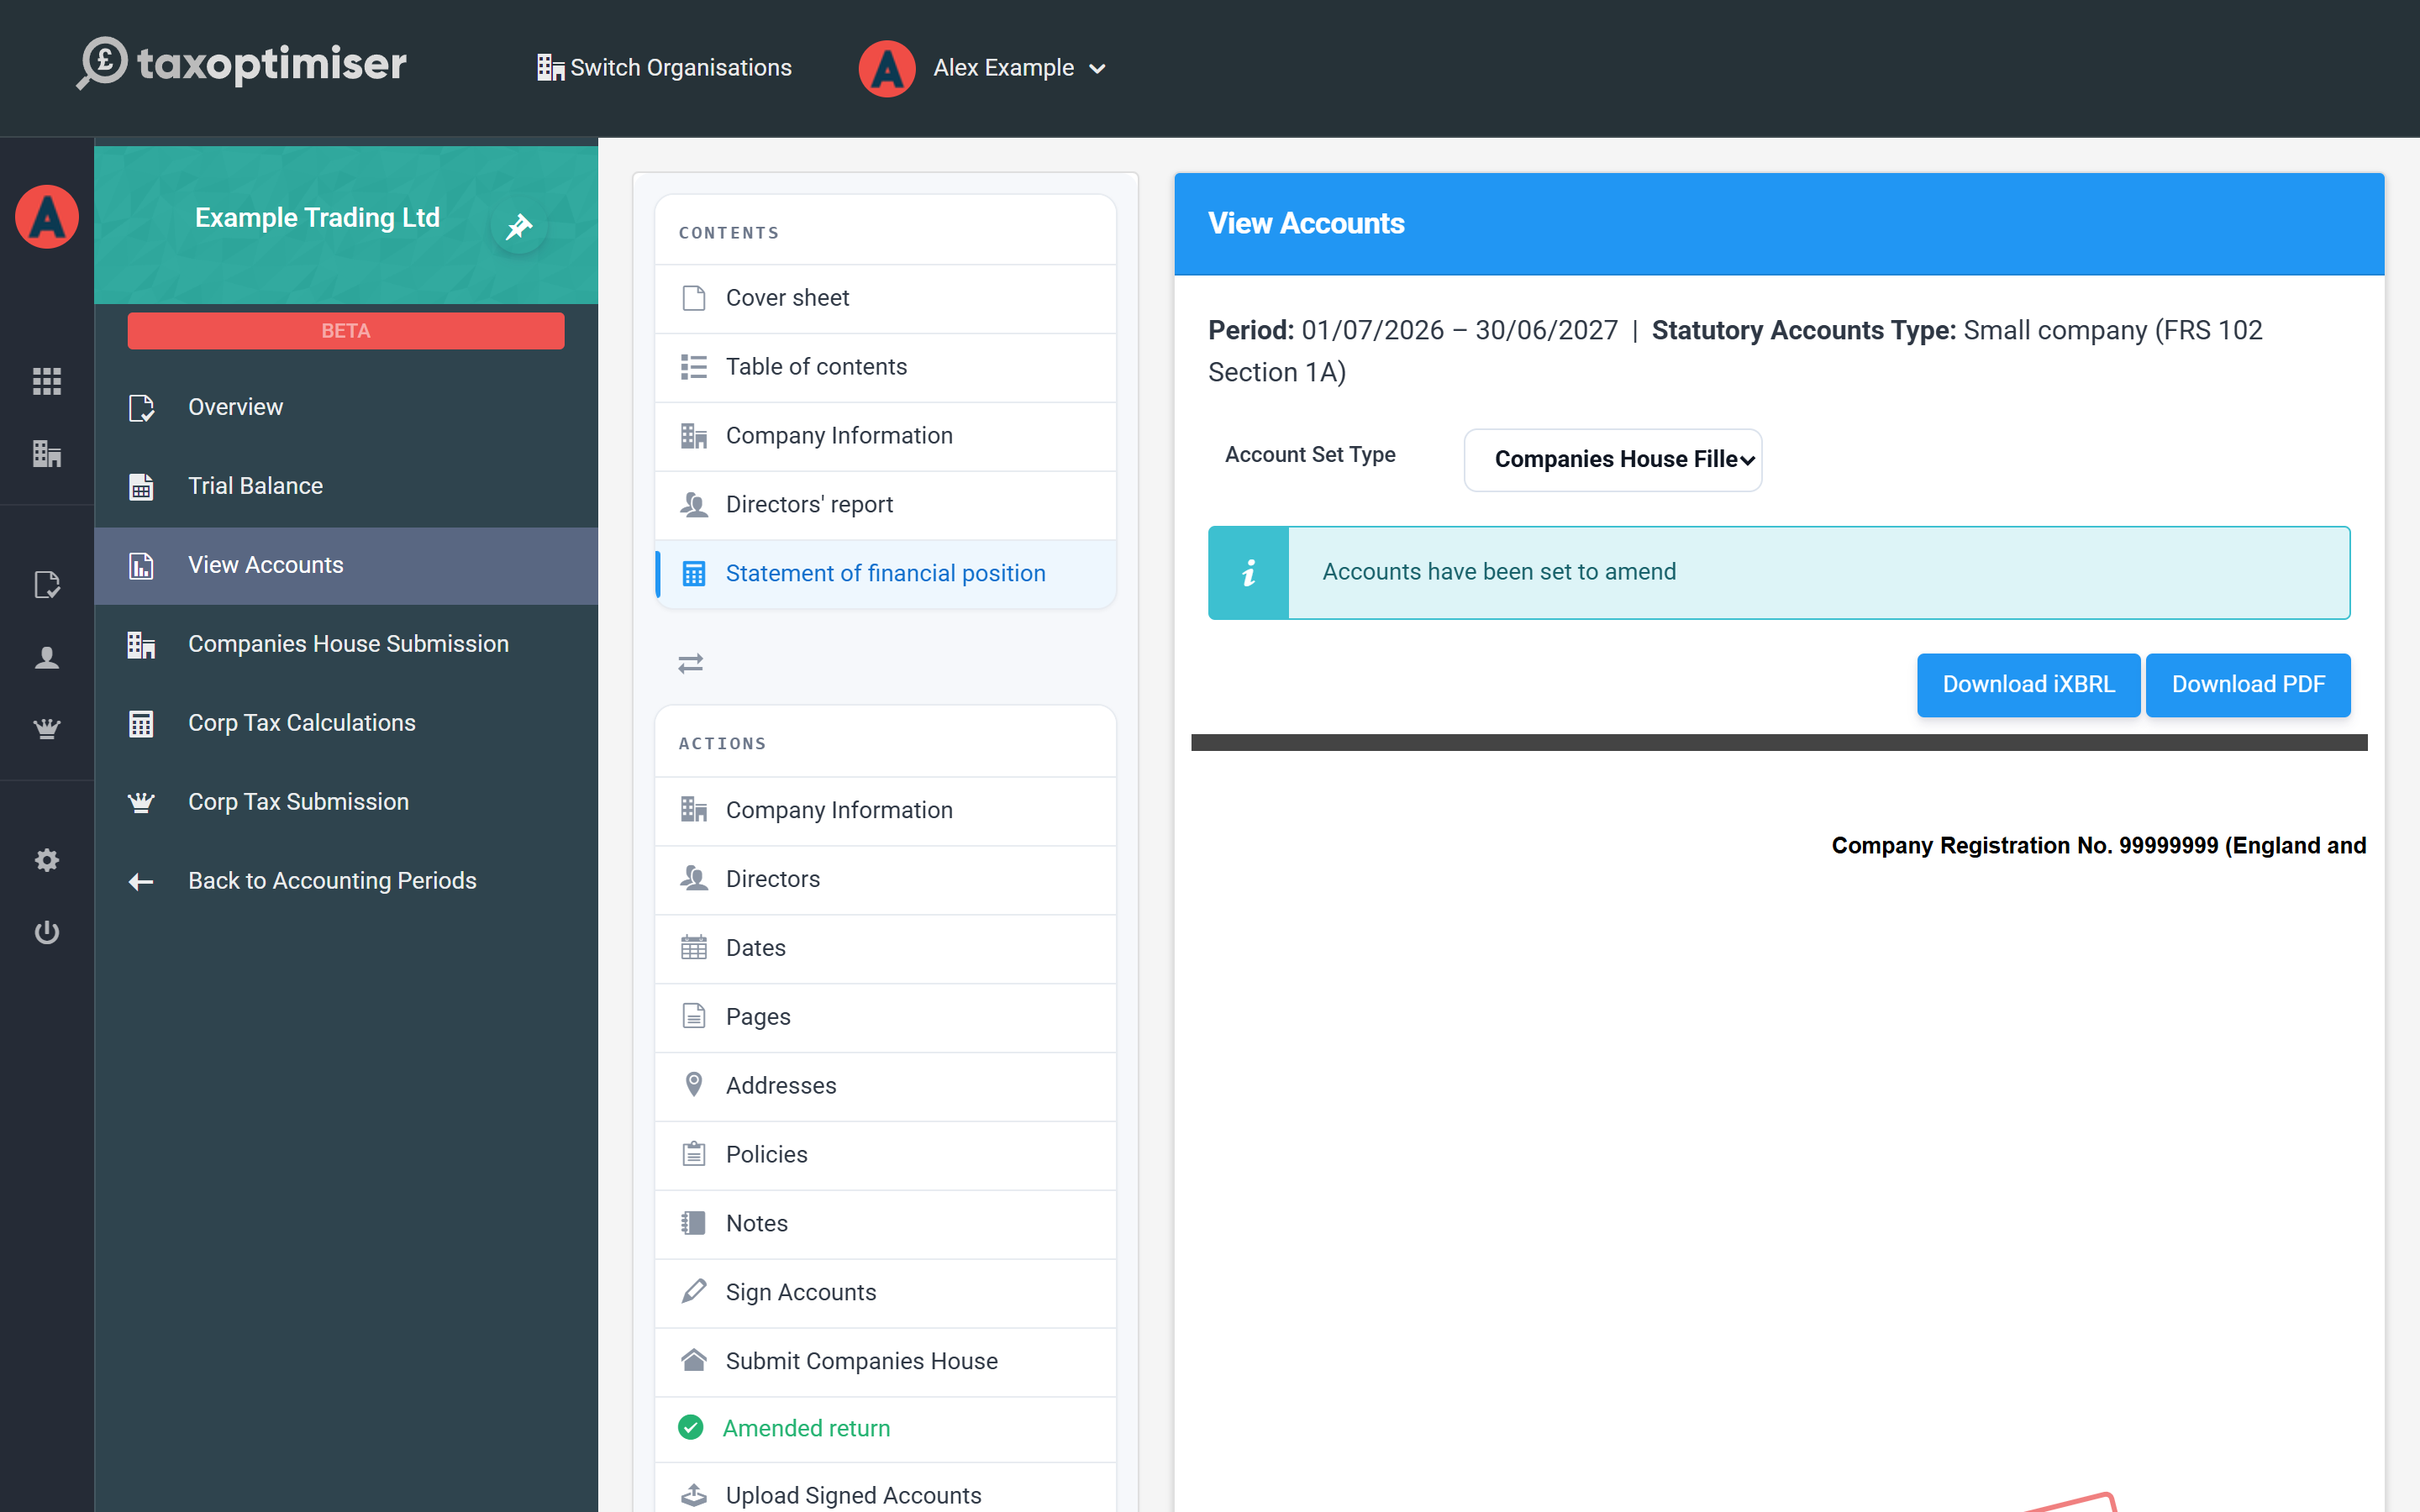Click the swap arrows icon below Contents
2420x1512 pixels.
tap(691, 663)
